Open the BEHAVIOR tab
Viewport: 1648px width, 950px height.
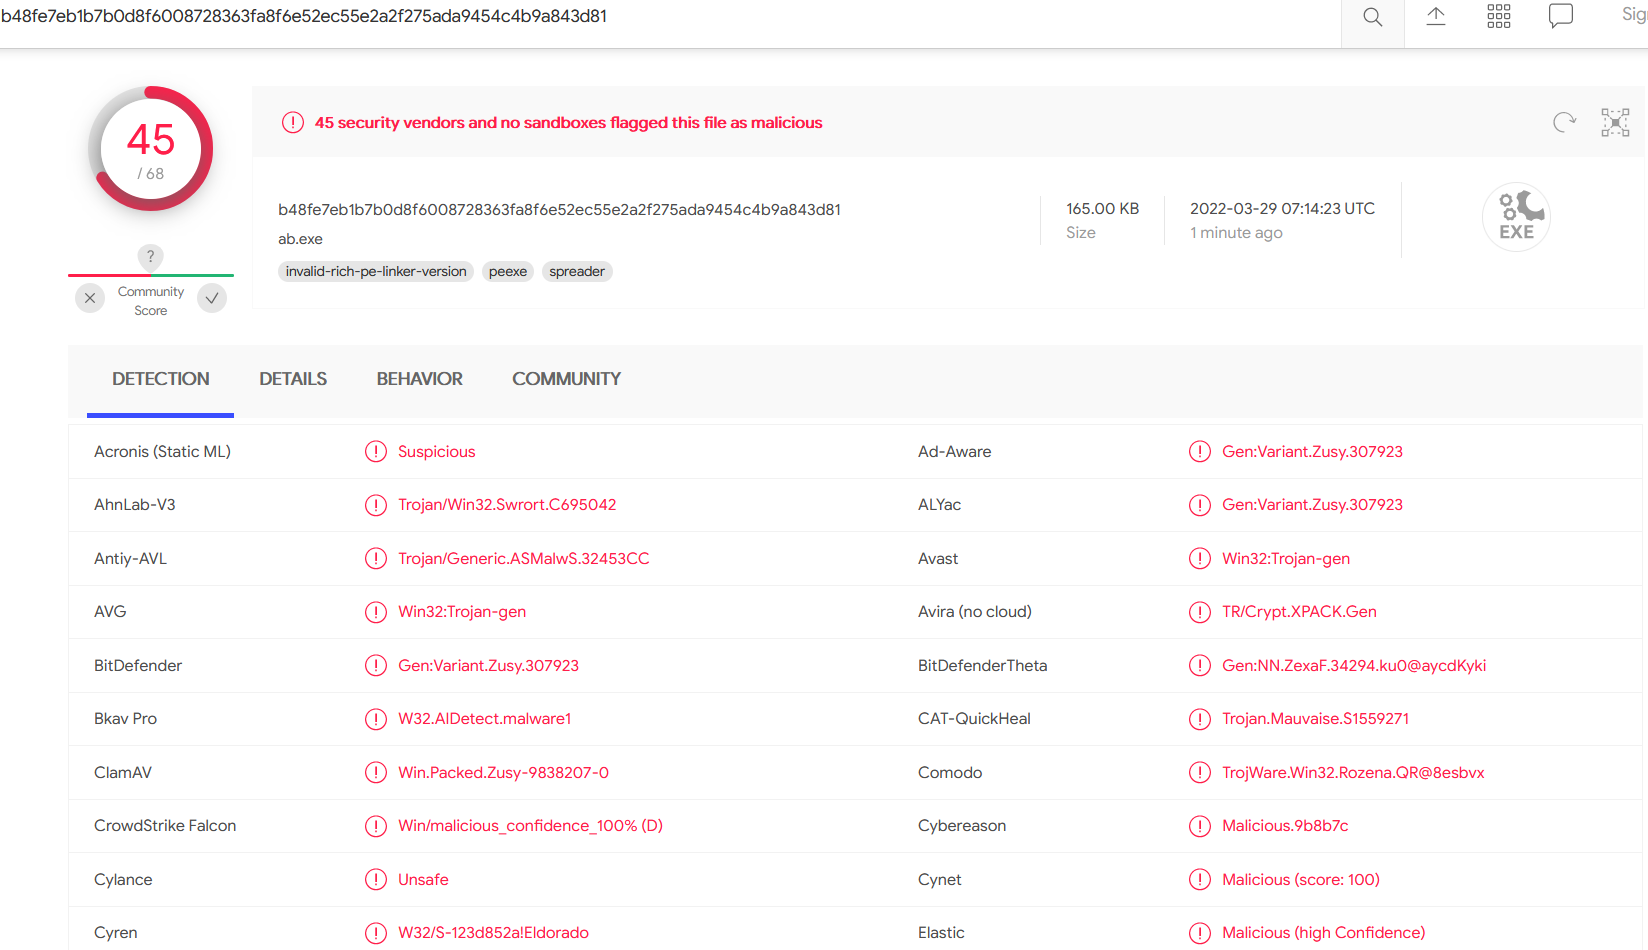coord(420,379)
